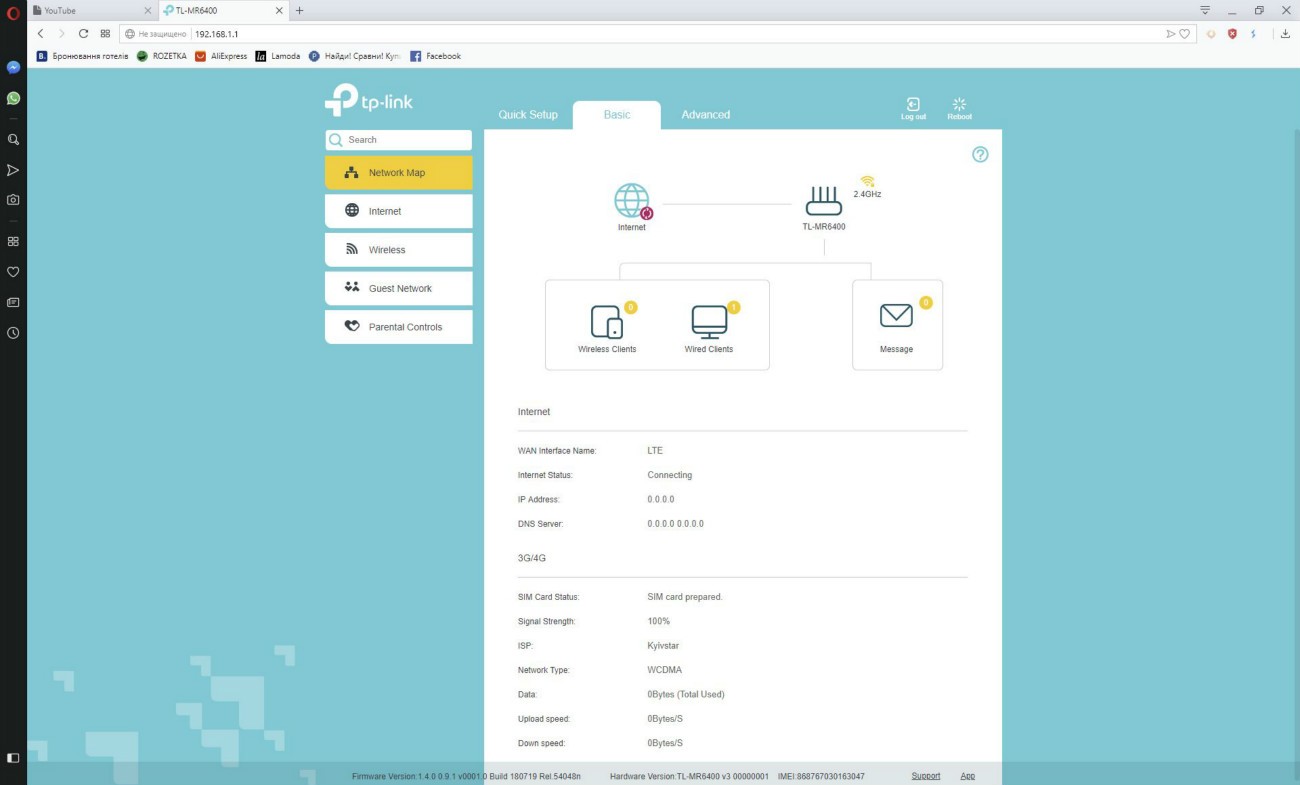The height and width of the screenshot is (785, 1300).
Task: Select Parental Controls in the sidebar
Action: click(x=398, y=327)
